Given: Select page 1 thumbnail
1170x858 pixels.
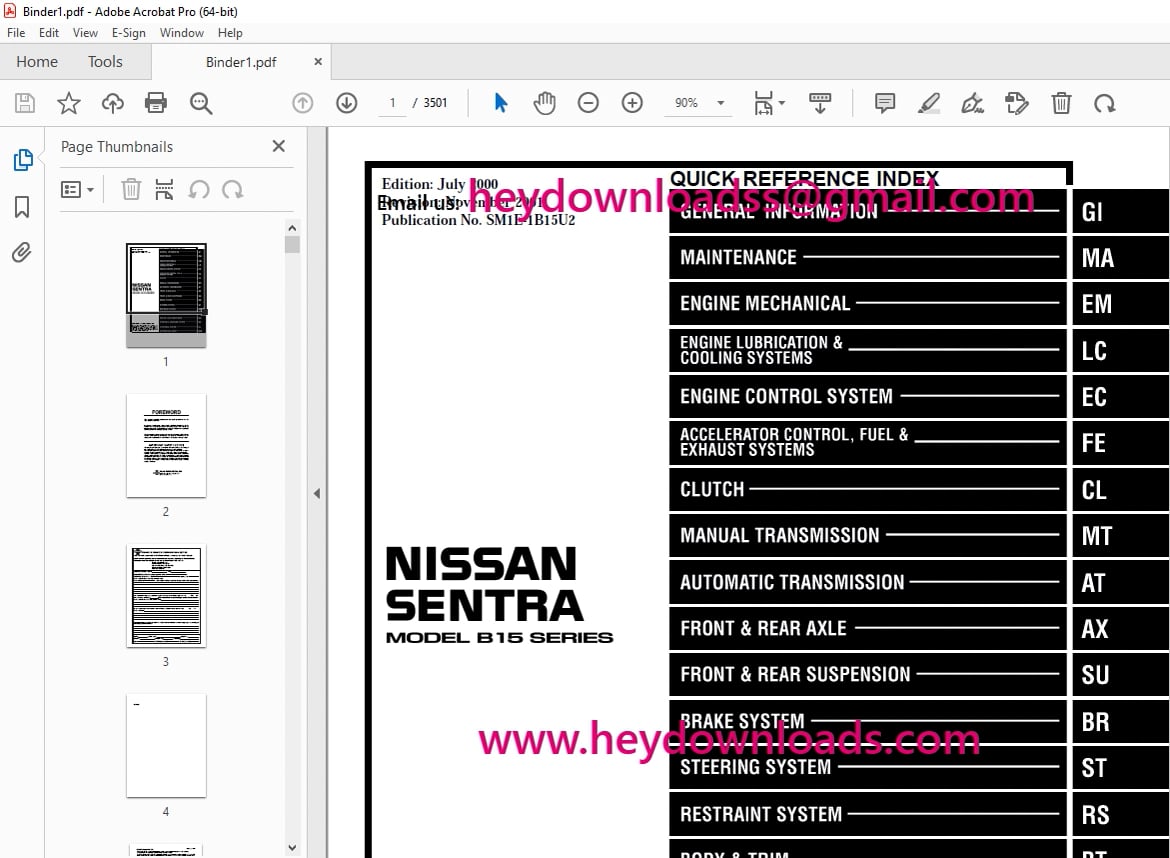Looking at the screenshot, I should coord(166,295).
